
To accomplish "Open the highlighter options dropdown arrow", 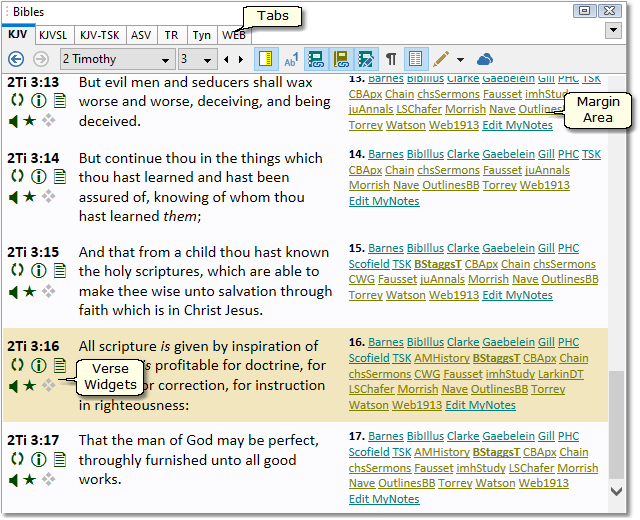I will coord(460,60).
